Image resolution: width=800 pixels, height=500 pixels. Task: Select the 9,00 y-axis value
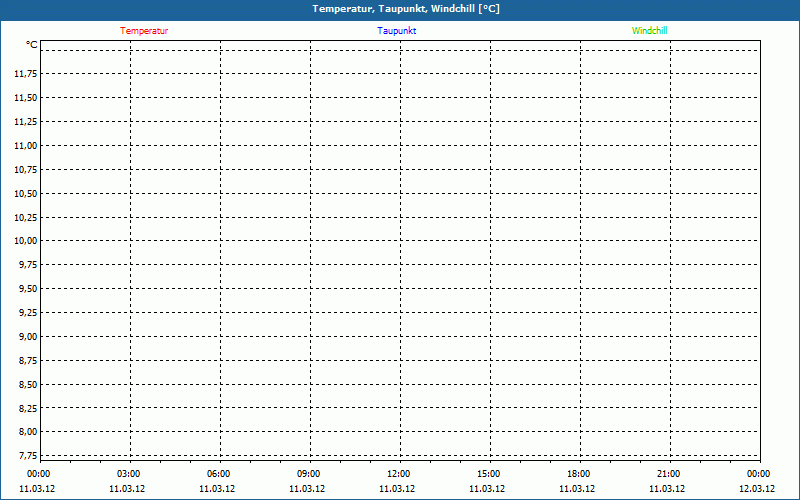(x=28, y=337)
